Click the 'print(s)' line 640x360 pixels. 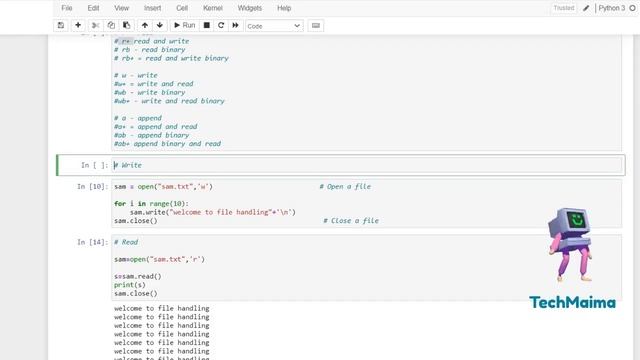point(130,285)
